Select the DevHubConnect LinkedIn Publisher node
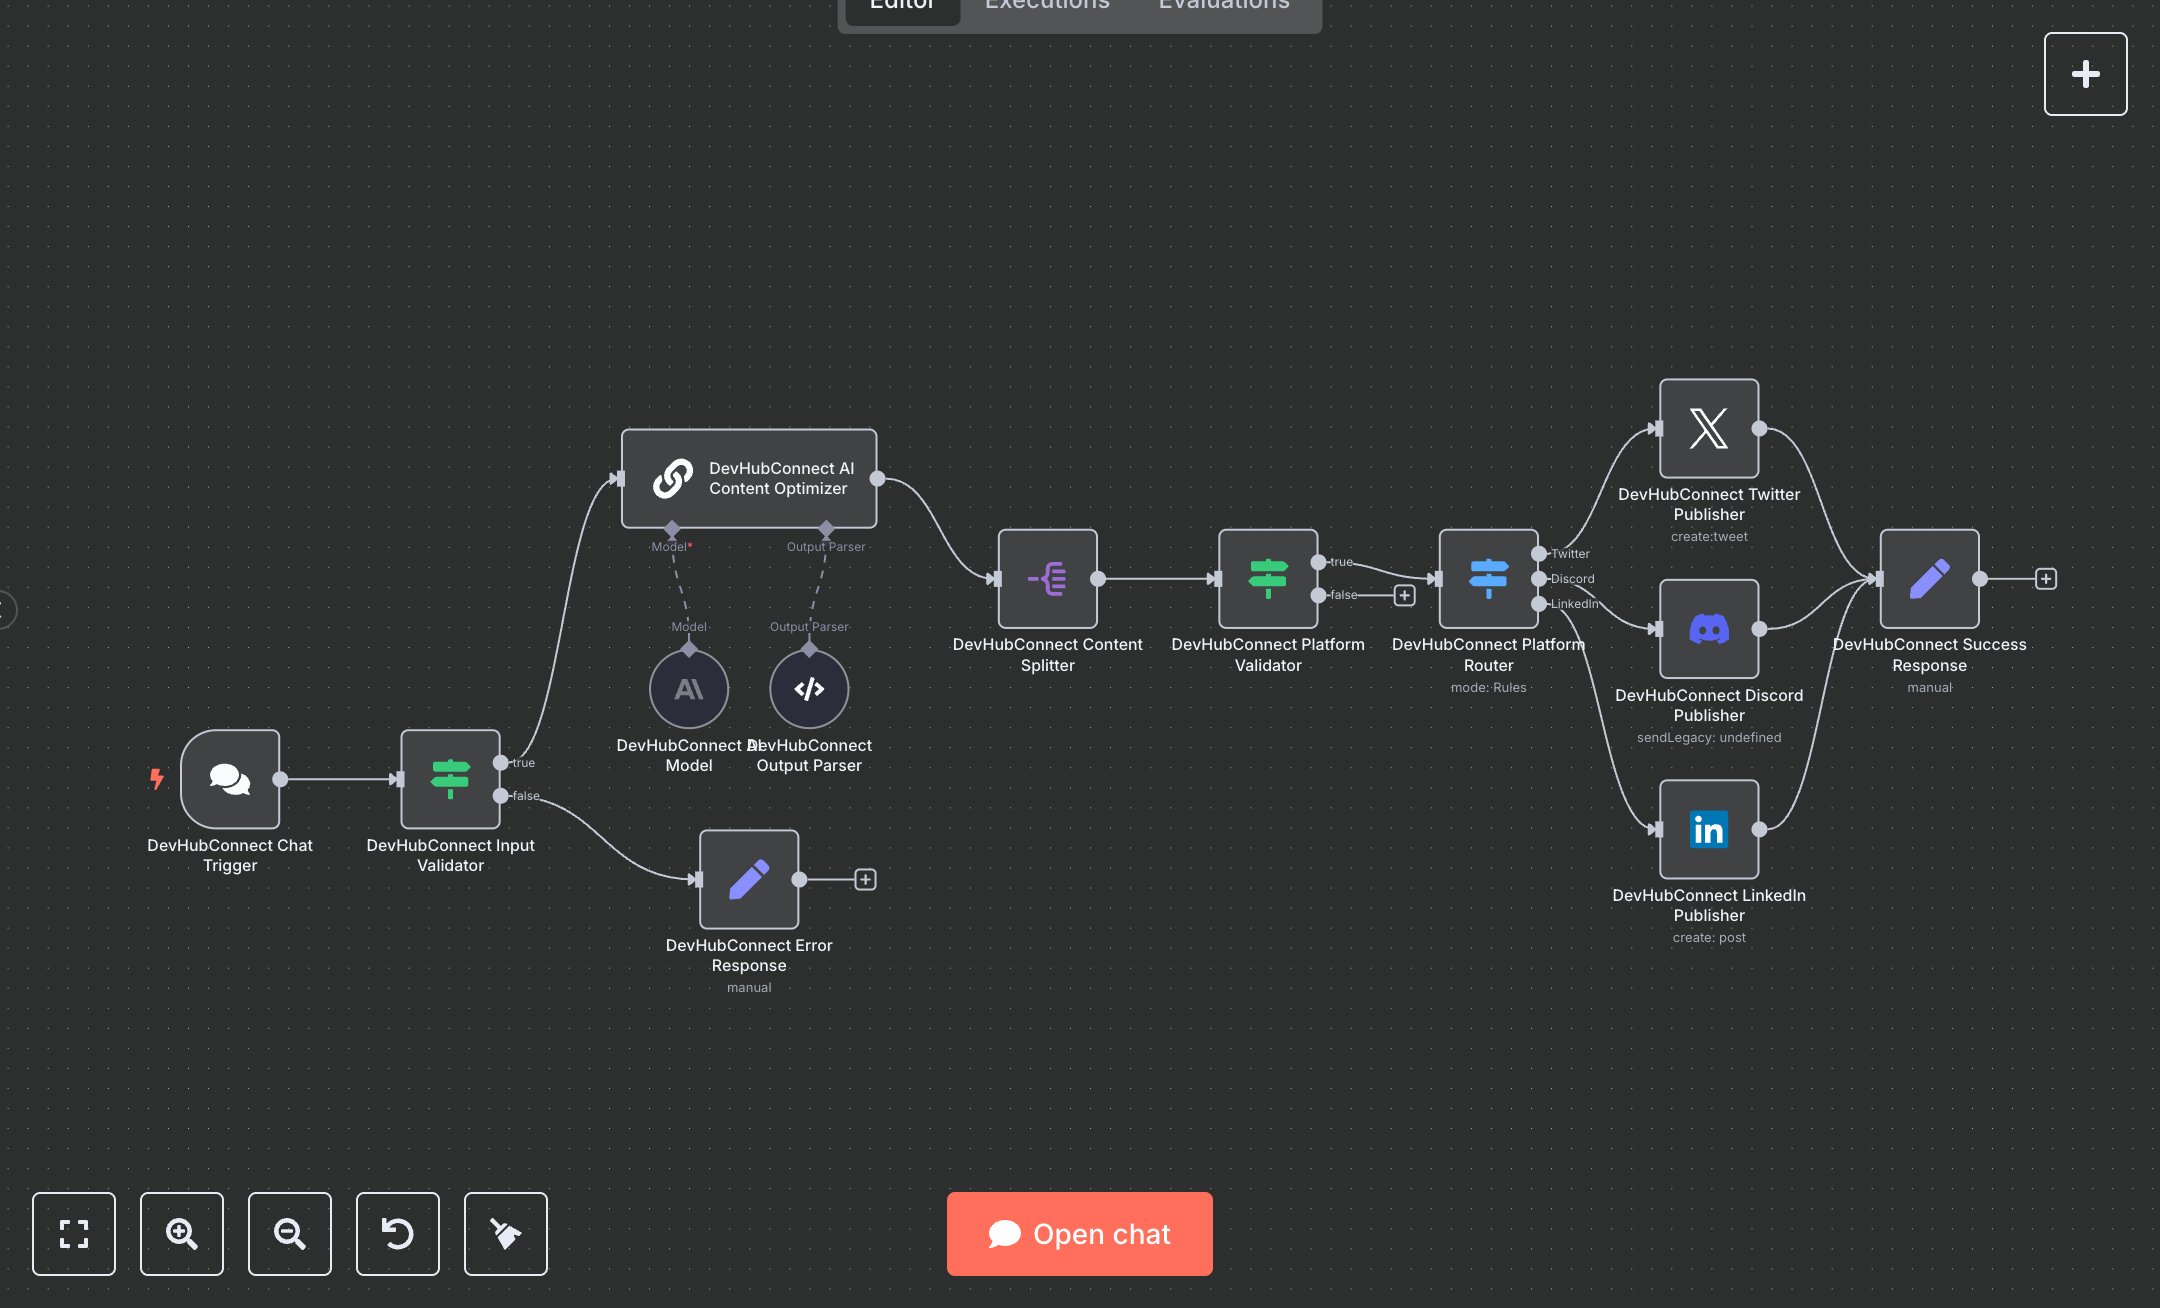Screen dimensions: 2160x1308 click(x=1708, y=829)
